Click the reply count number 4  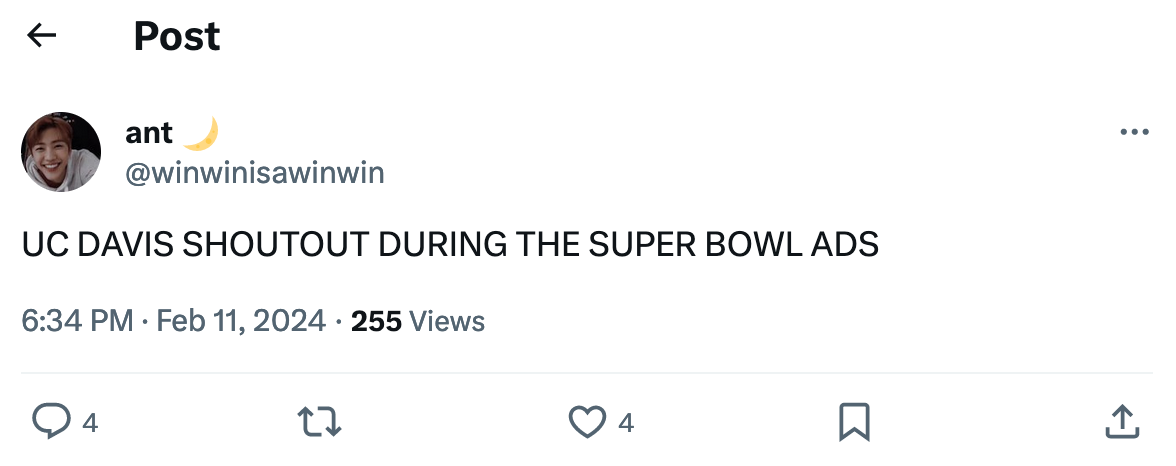(89, 424)
